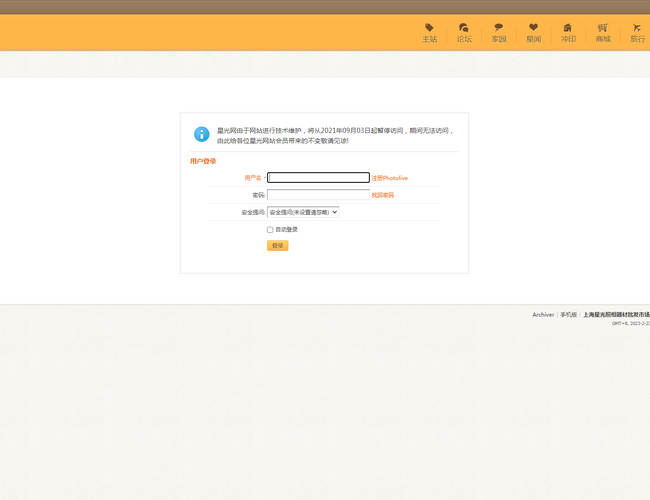650x500 pixels.
Task: Focus the 密码 password field
Action: 318,195
